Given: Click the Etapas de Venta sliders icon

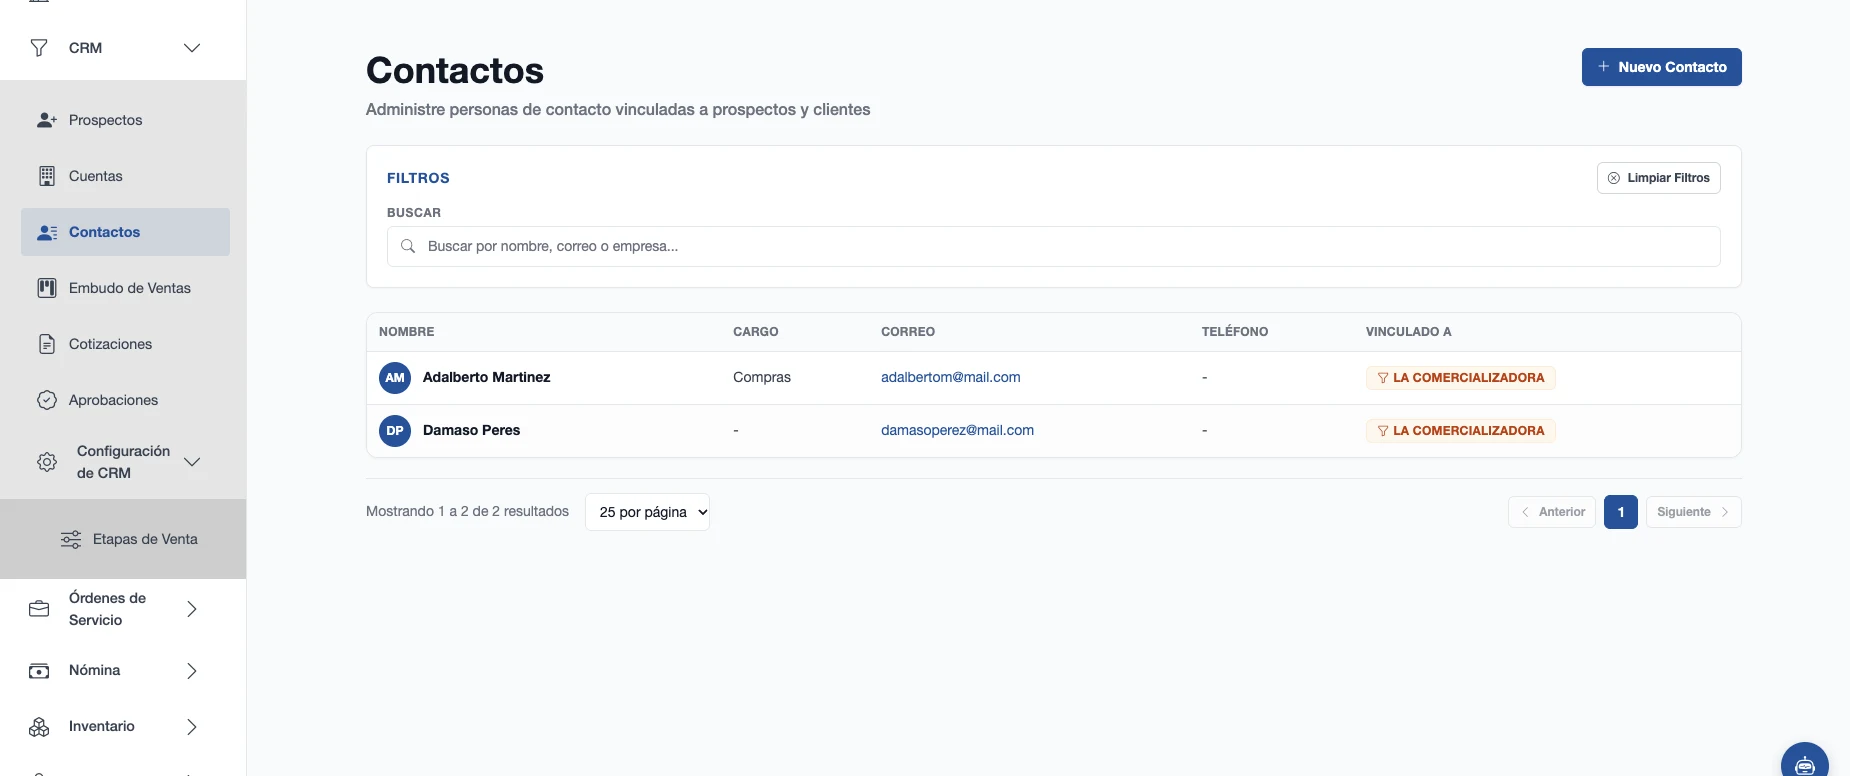Looking at the screenshot, I should (x=71, y=539).
